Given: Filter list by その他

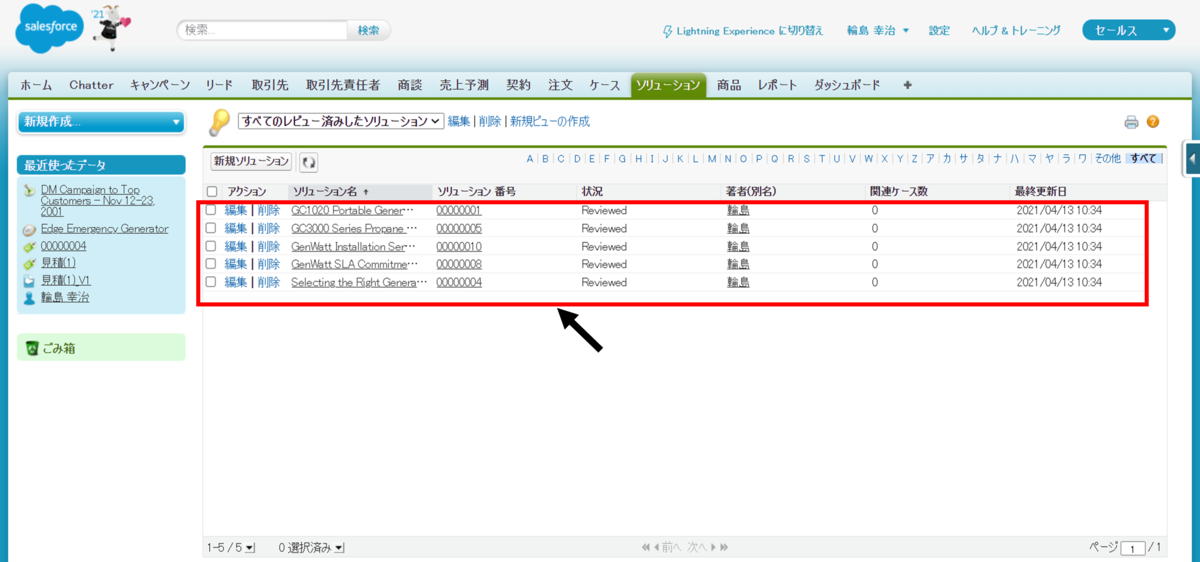Looking at the screenshot, I should click(1107, 158).
